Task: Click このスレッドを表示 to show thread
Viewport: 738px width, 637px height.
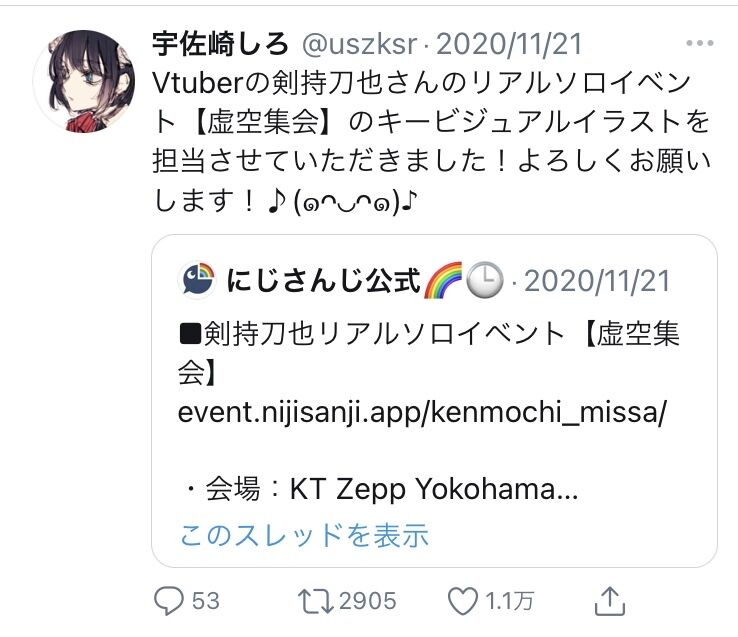Action: coord(304,535)
